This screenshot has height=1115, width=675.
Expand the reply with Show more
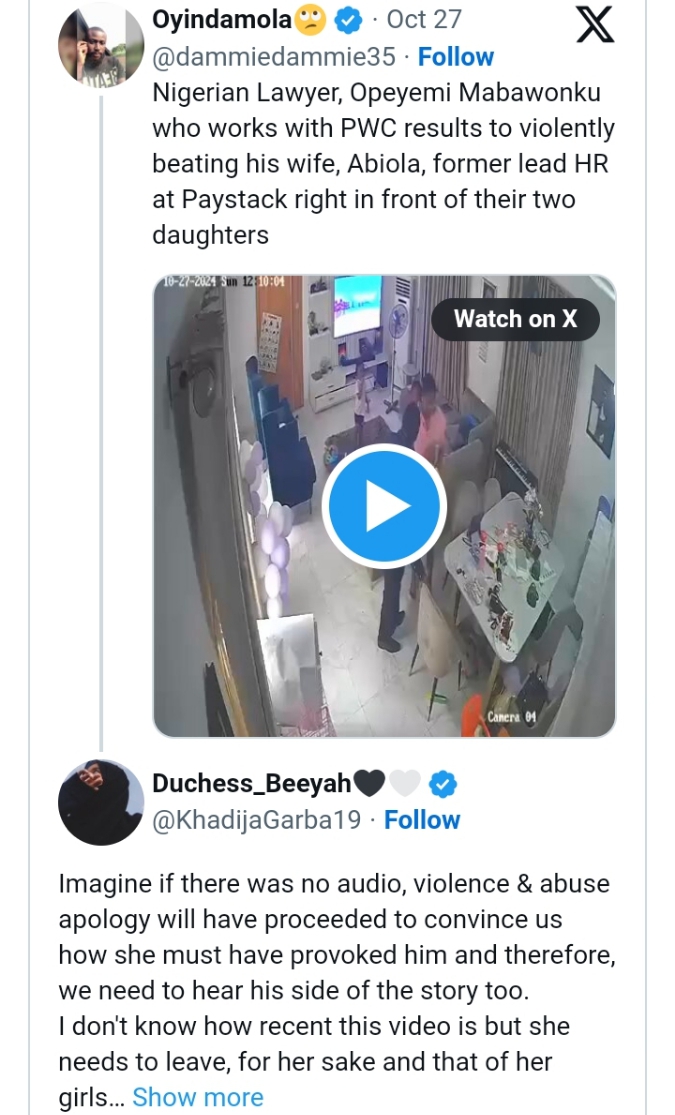197,1097
